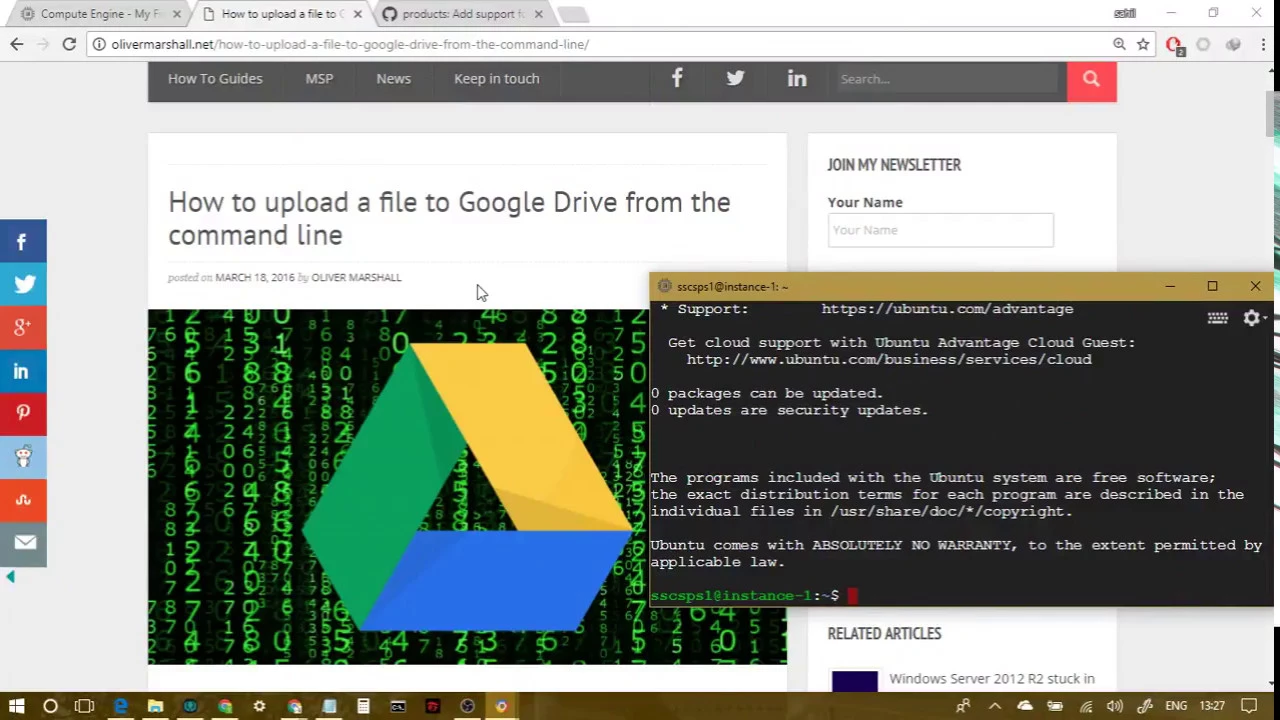Screen dimensions: 1280x720
Task: Click the browser address bar URL
Action: pyautogui.click(x=350, y=44)
